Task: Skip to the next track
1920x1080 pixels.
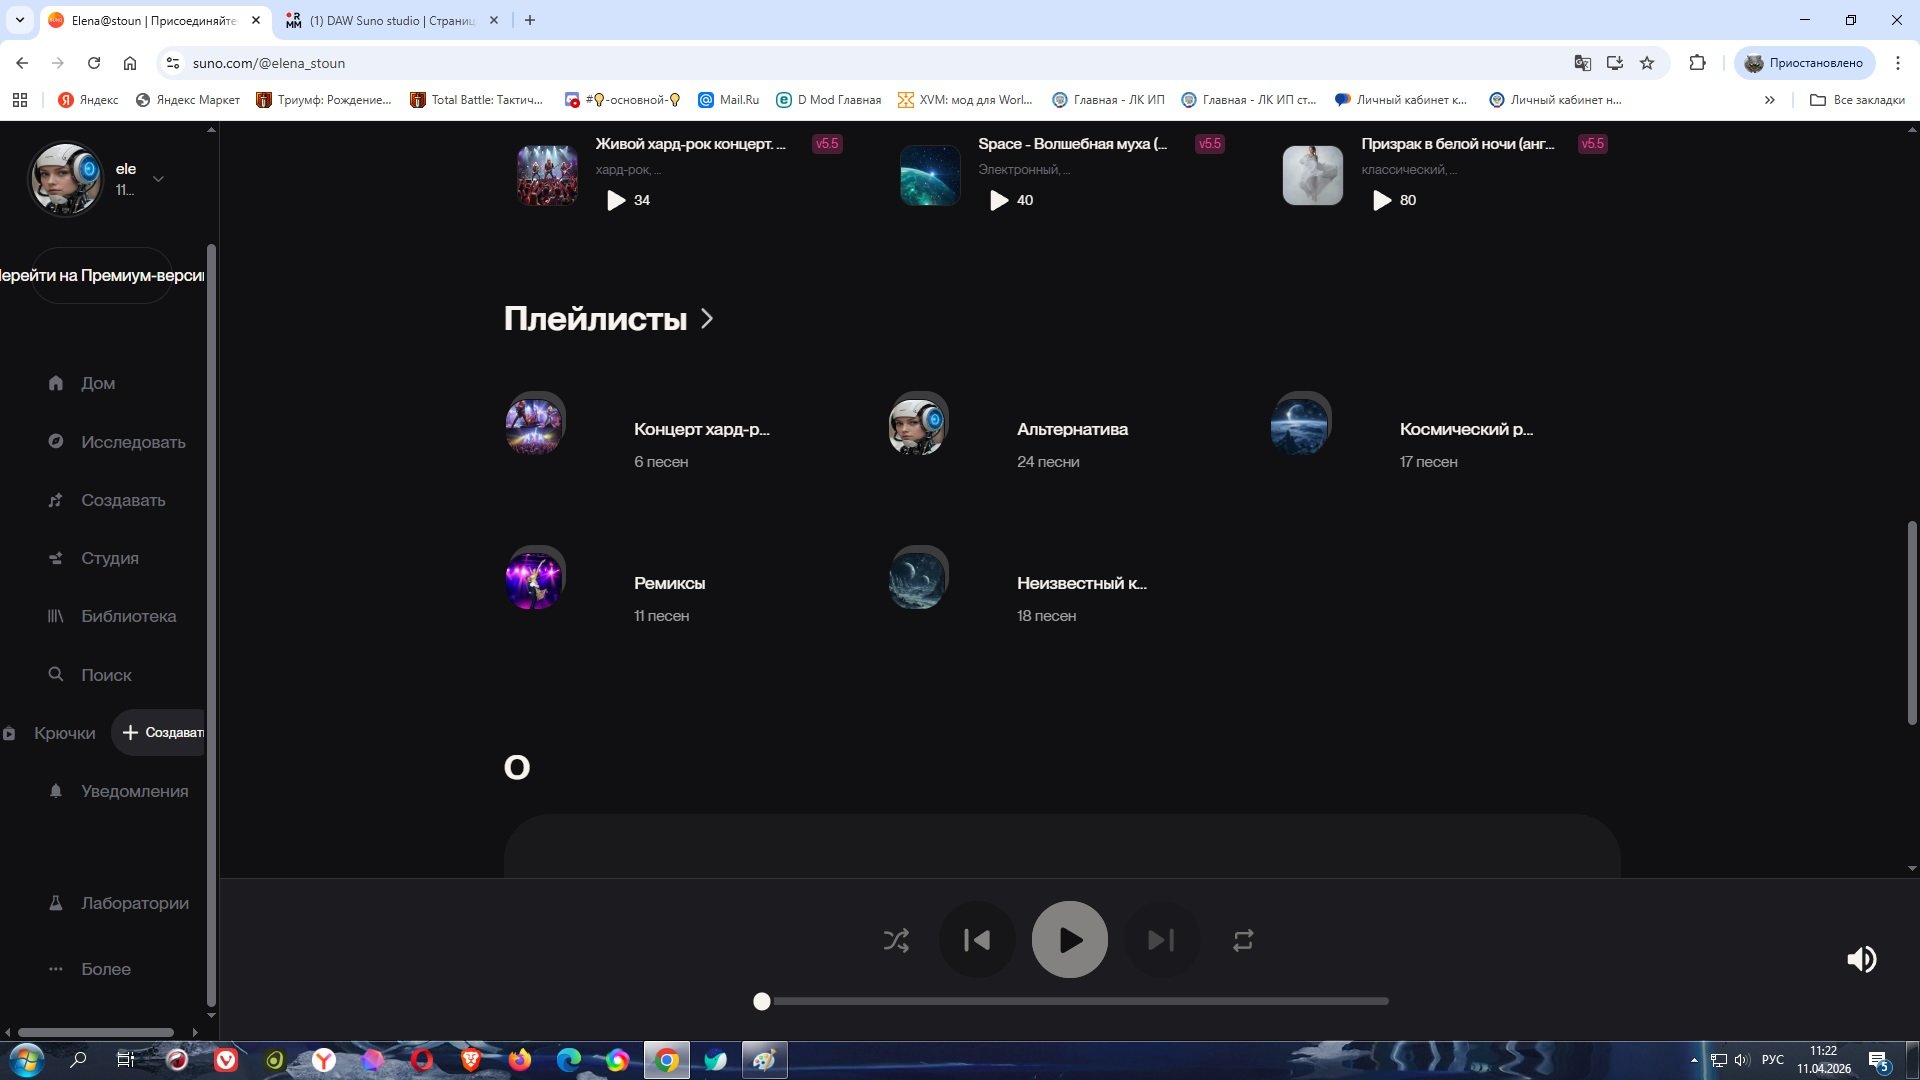Action: (1161, 940)
